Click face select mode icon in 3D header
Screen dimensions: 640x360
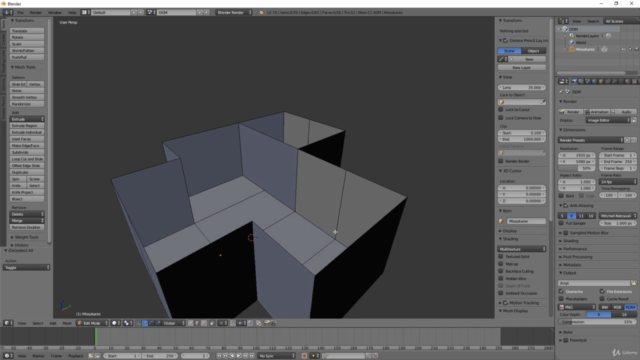click(204, 323)
